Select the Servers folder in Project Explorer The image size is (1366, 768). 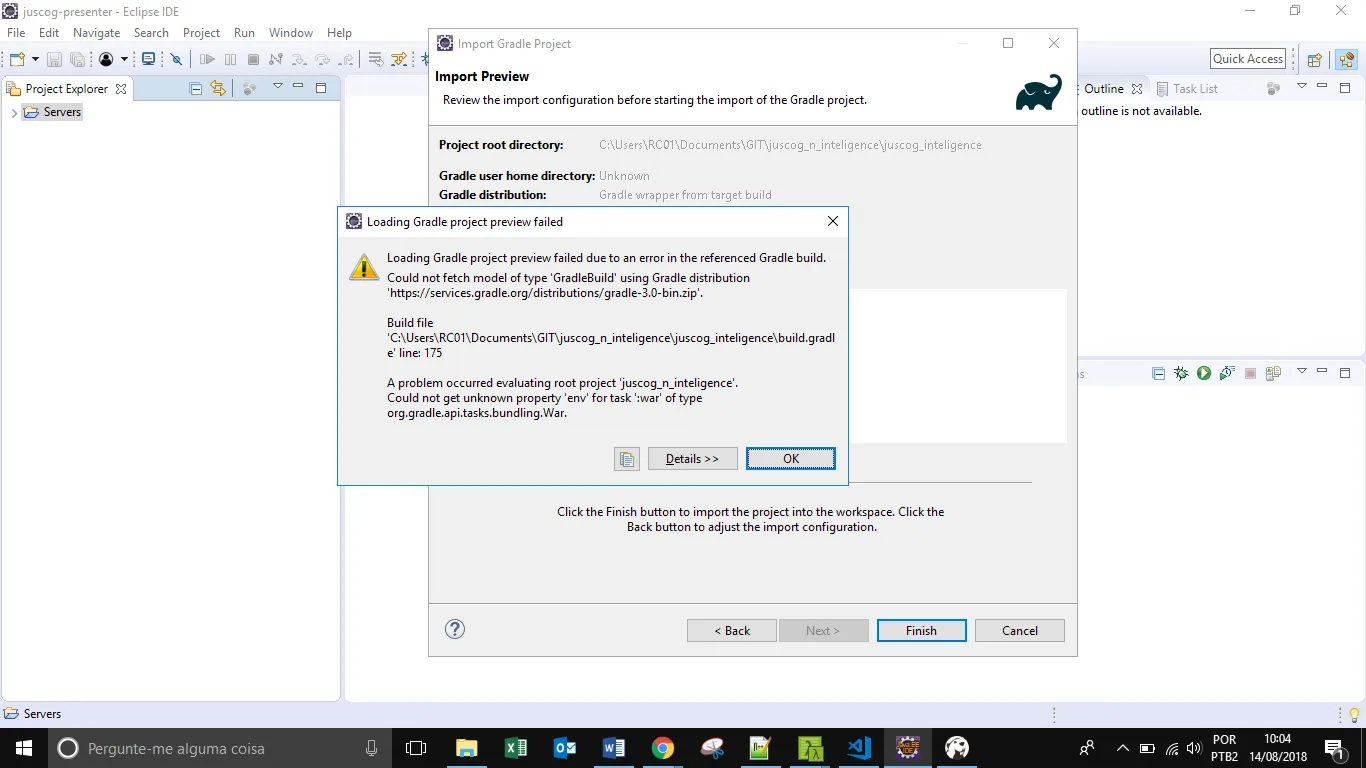click(53, 112)
